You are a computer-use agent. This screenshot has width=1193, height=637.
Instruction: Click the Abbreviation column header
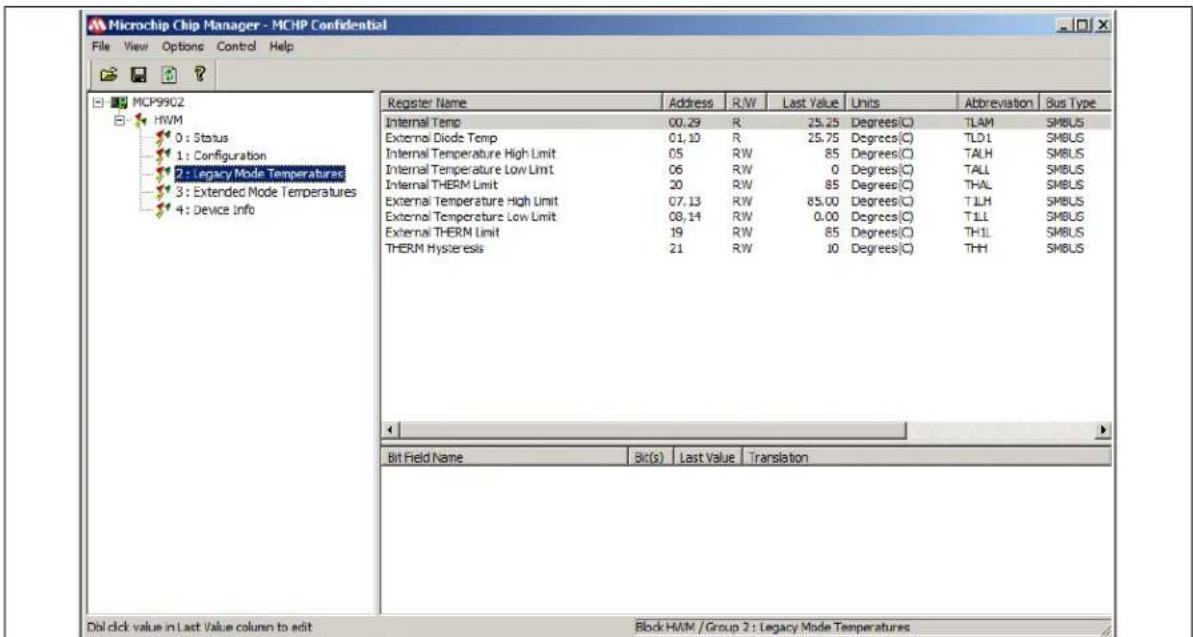click(x=999, y=103)
